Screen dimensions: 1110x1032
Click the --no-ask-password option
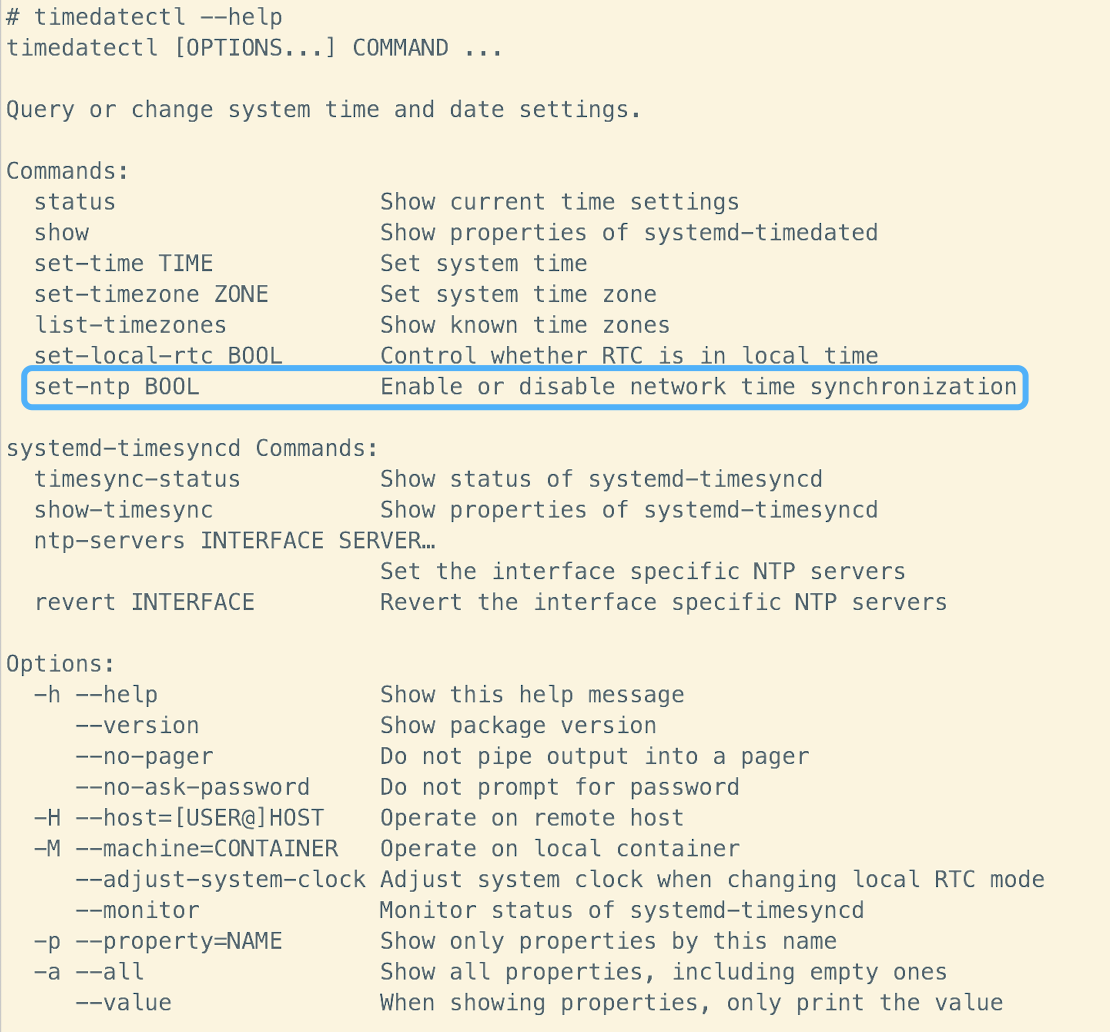pos(193,787)
